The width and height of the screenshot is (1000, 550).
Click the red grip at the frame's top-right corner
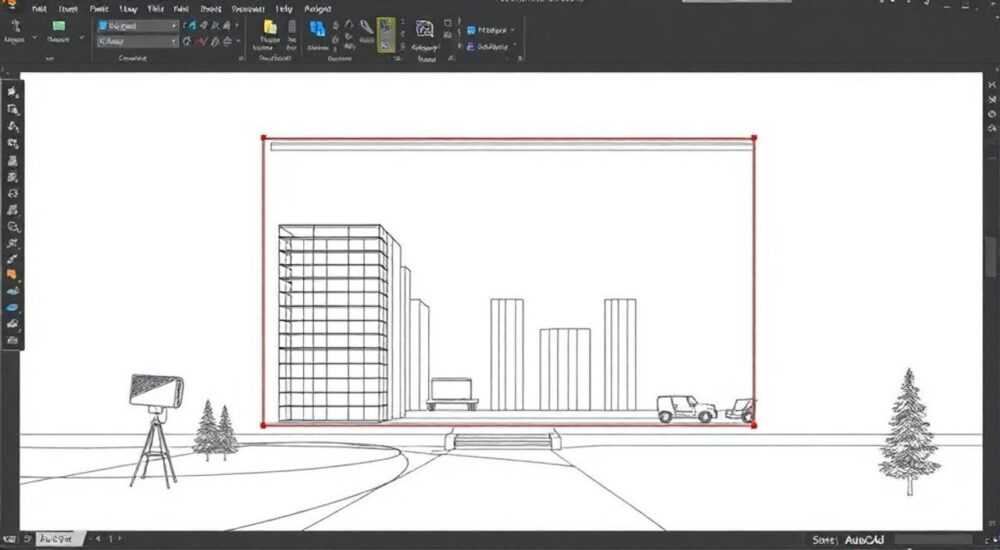[x=754, y=137]
